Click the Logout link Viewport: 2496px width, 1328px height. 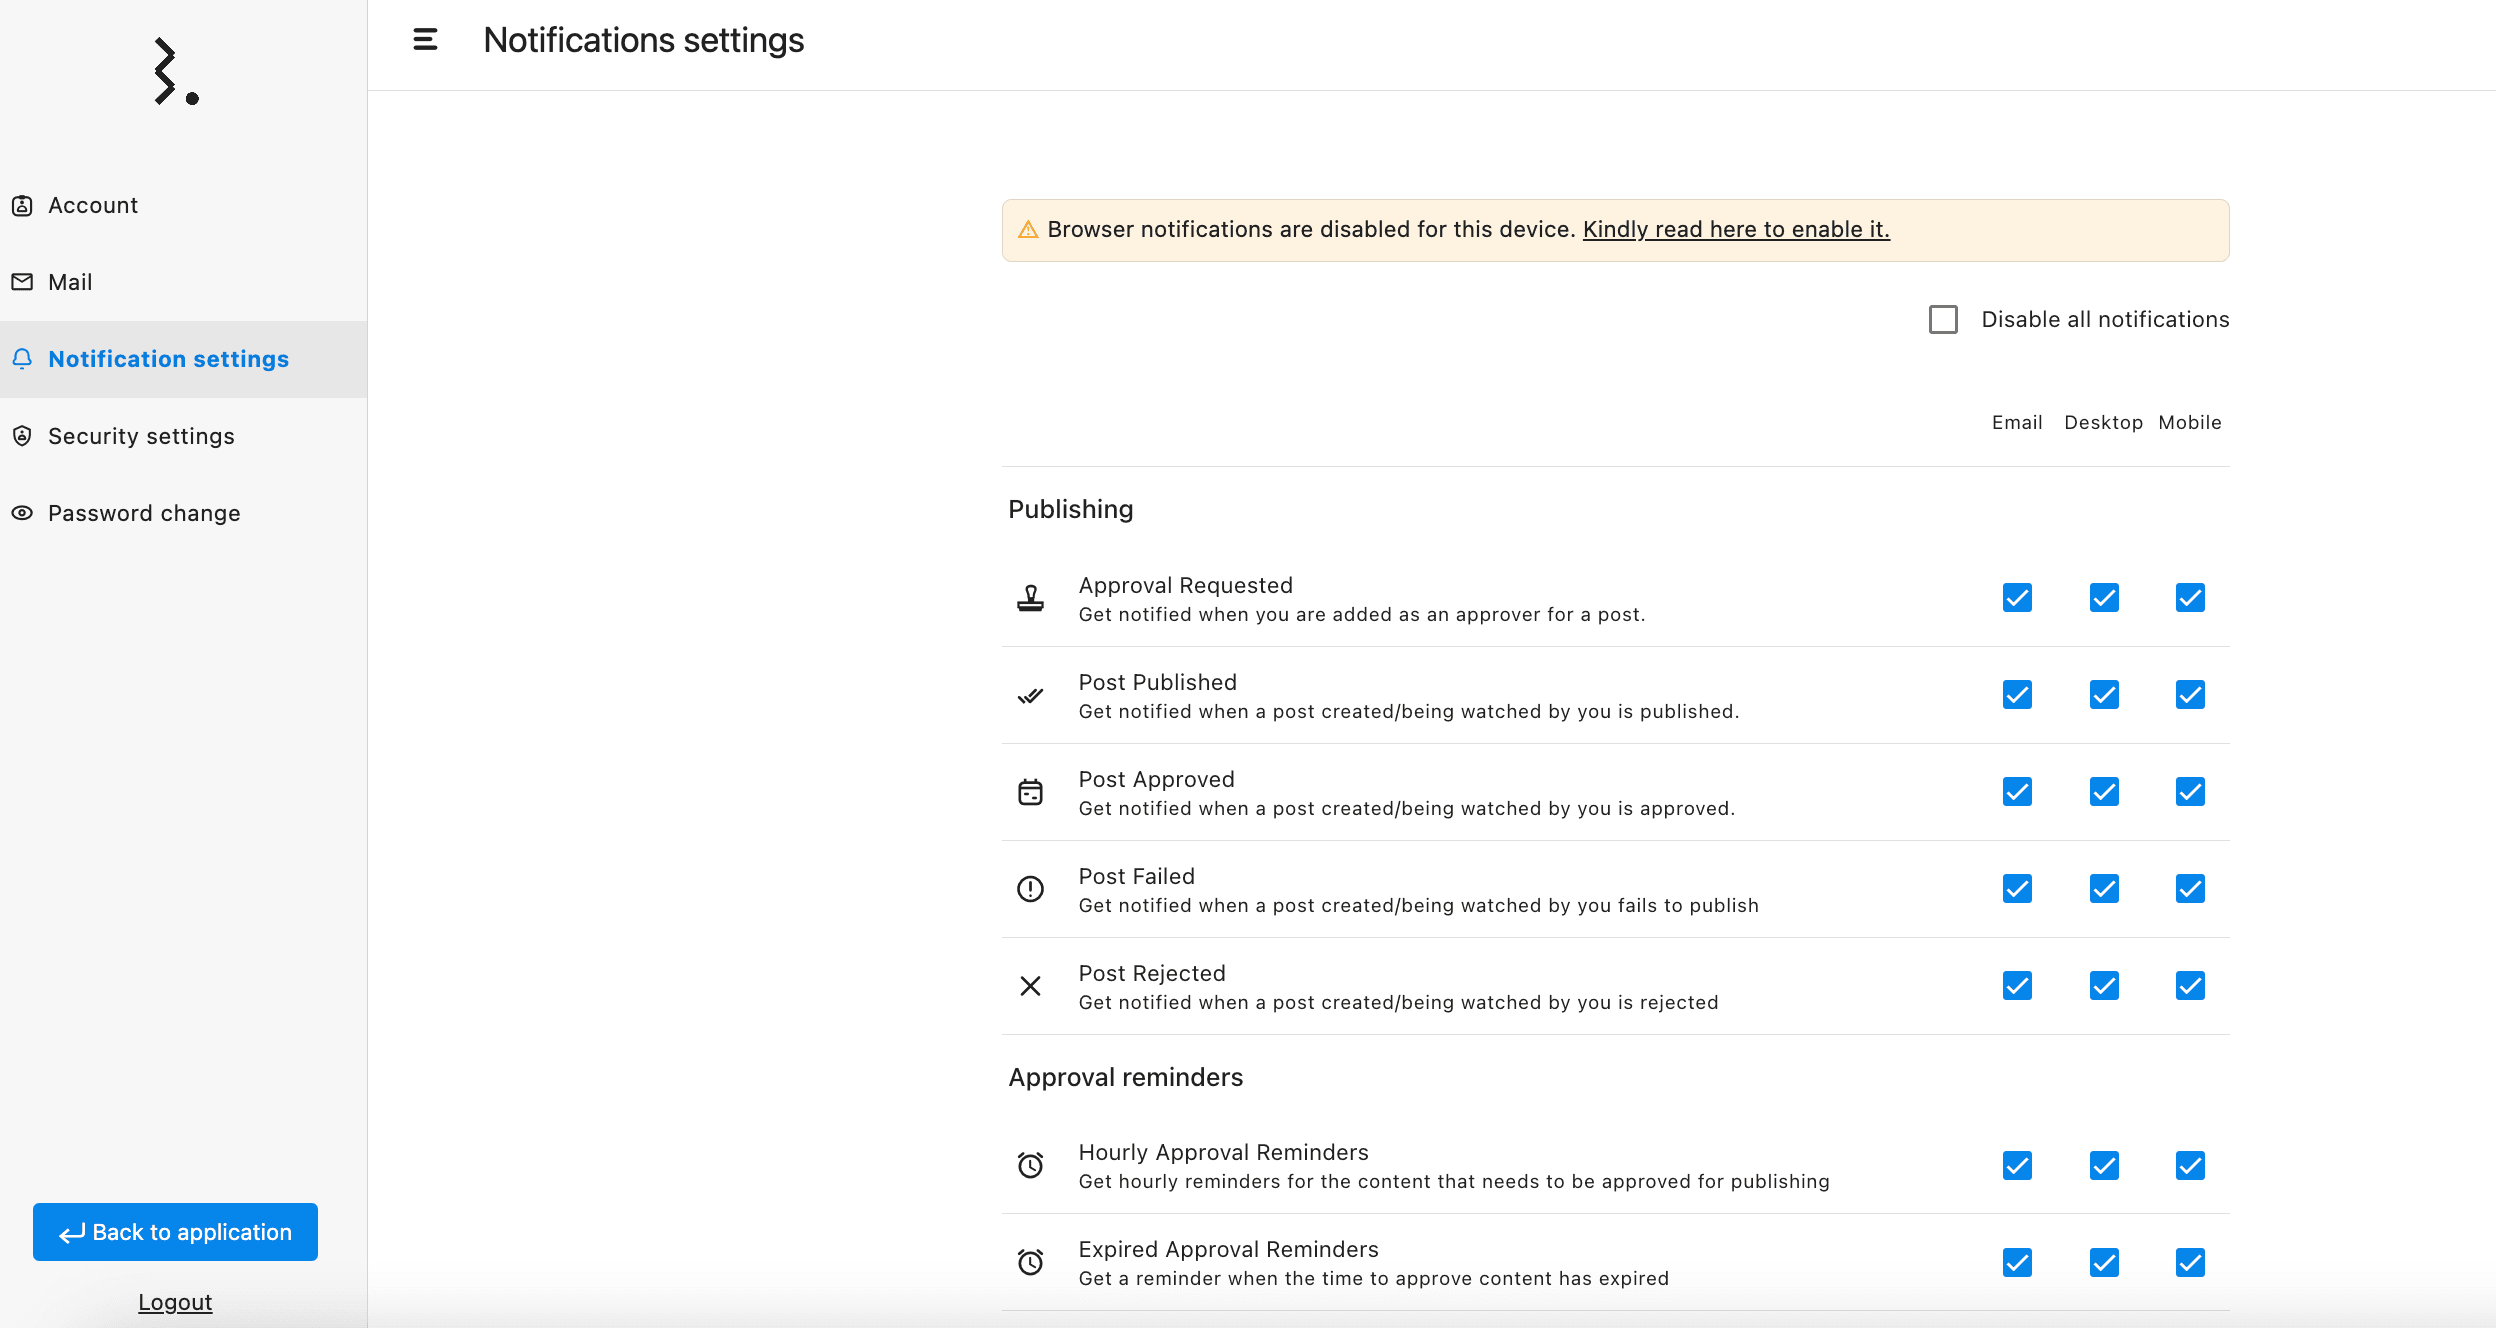[x=175, y=1302]
